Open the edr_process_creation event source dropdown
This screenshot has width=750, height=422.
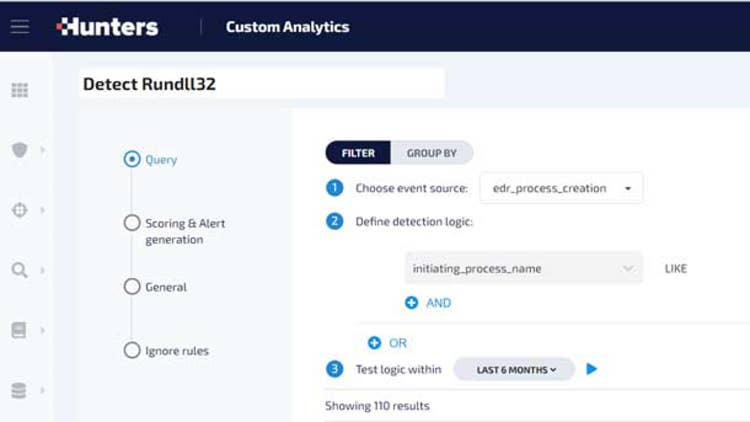[x=561, y=188]
